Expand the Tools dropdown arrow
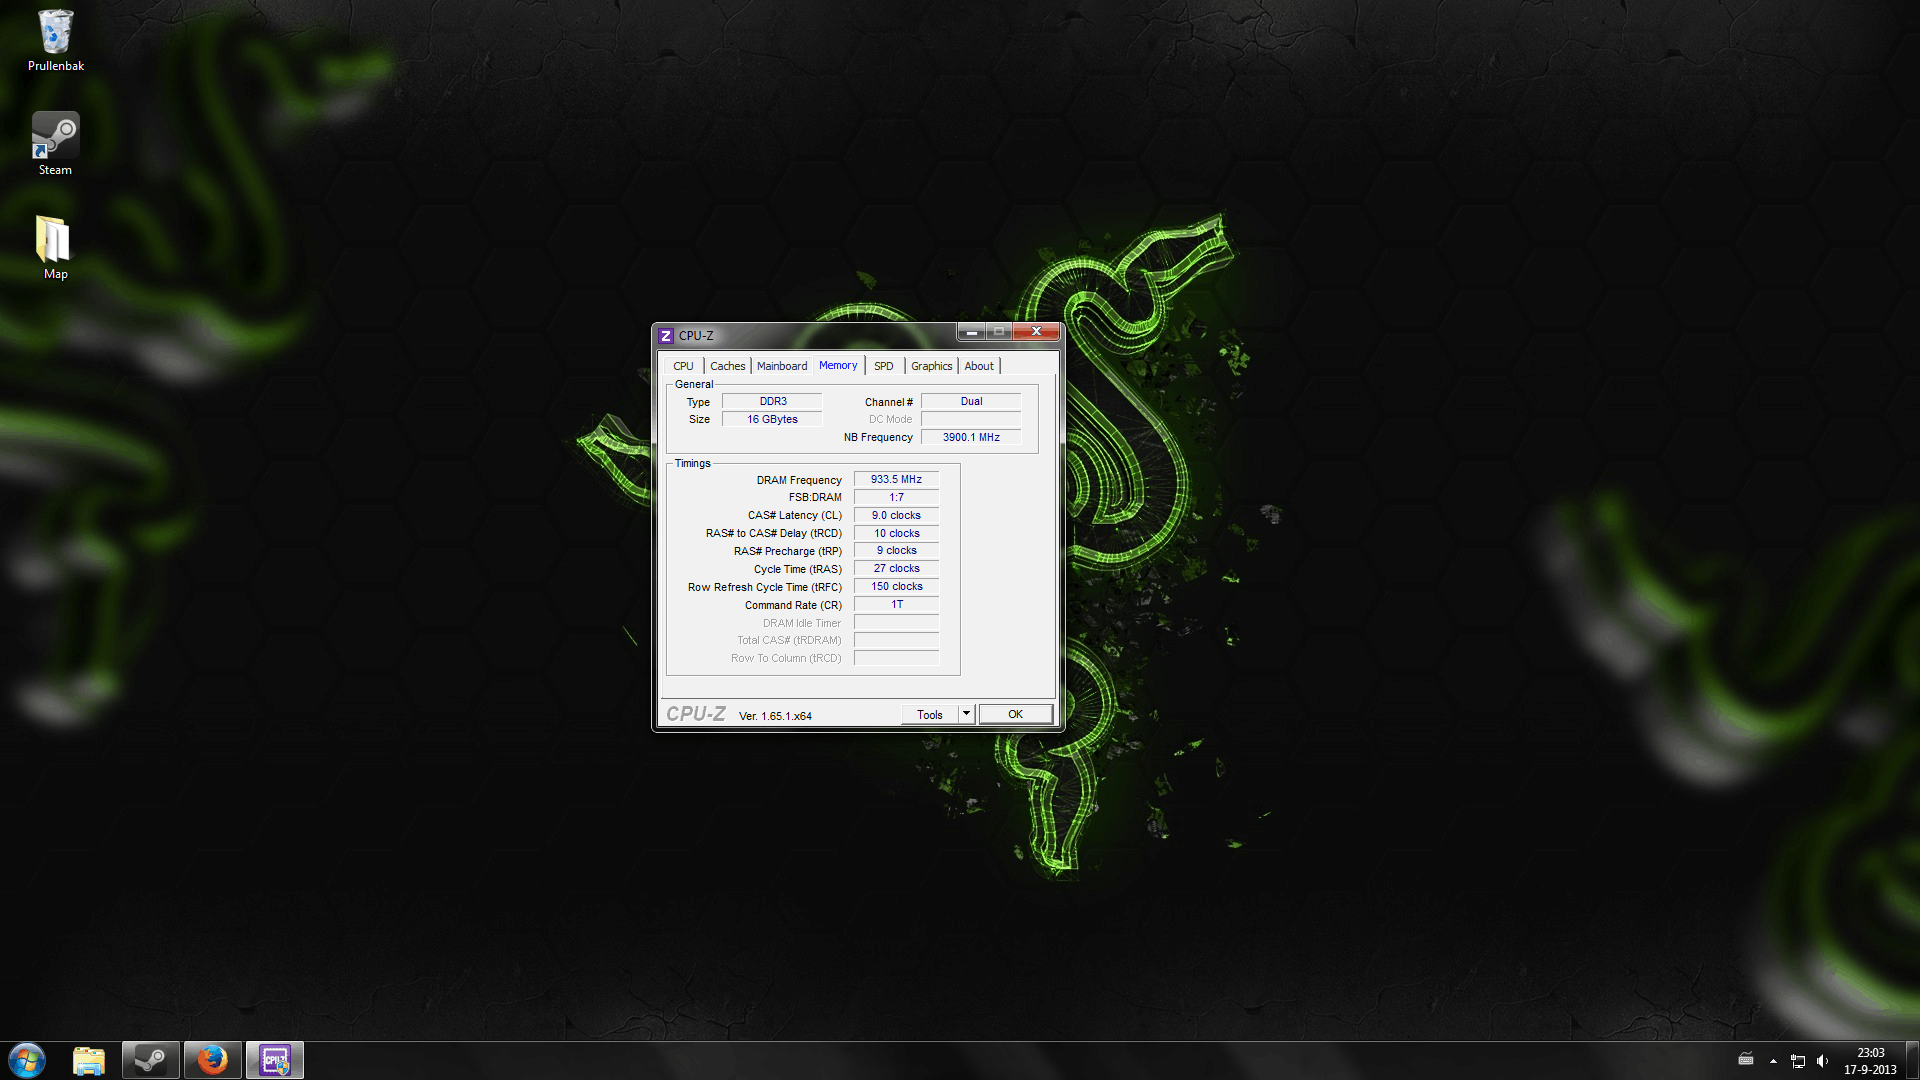This screenshot has width=1920, height=1080. pos(966,714)
